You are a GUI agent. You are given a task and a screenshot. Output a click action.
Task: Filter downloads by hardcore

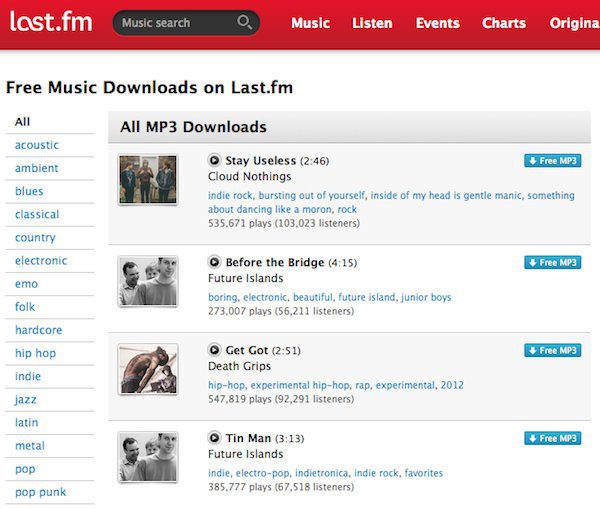click(x=39, y=330)
